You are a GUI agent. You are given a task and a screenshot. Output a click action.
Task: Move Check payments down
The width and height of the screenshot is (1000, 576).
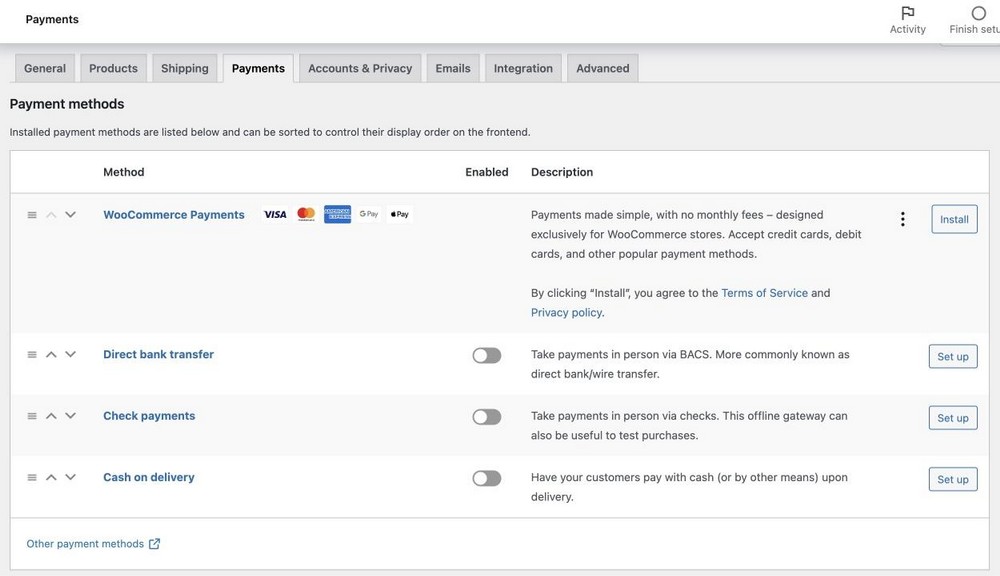[70, 416]
